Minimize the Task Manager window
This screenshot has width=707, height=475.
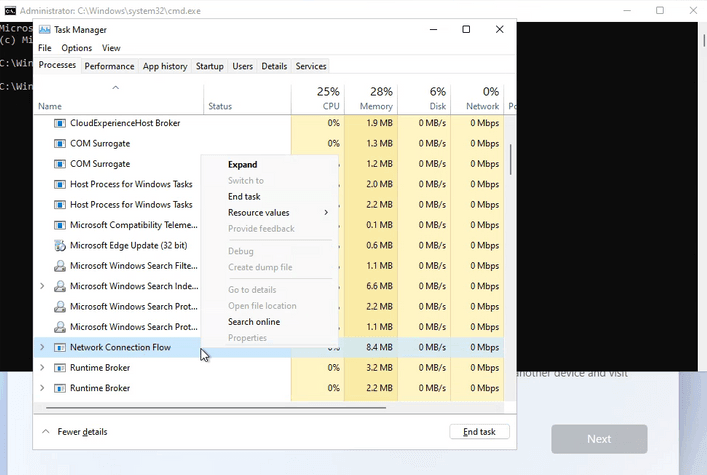(433, 29)
